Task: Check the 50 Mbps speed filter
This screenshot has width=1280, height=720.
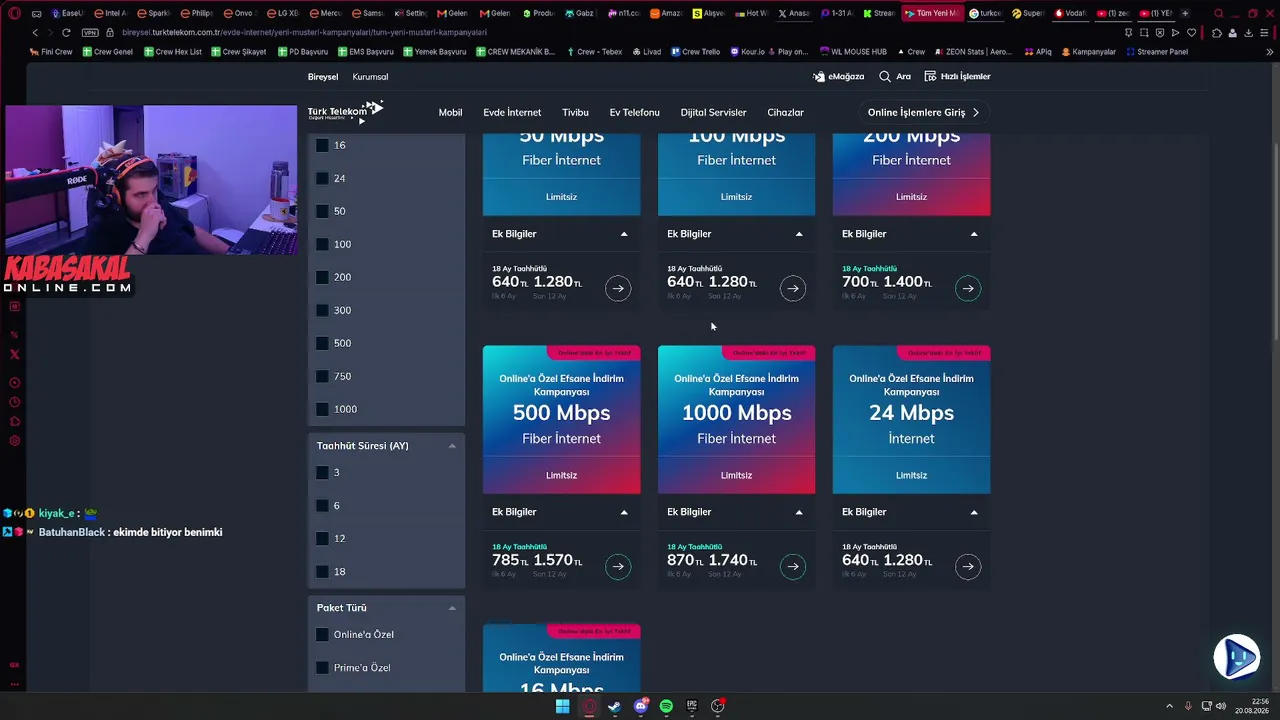Action: [322, 211]
